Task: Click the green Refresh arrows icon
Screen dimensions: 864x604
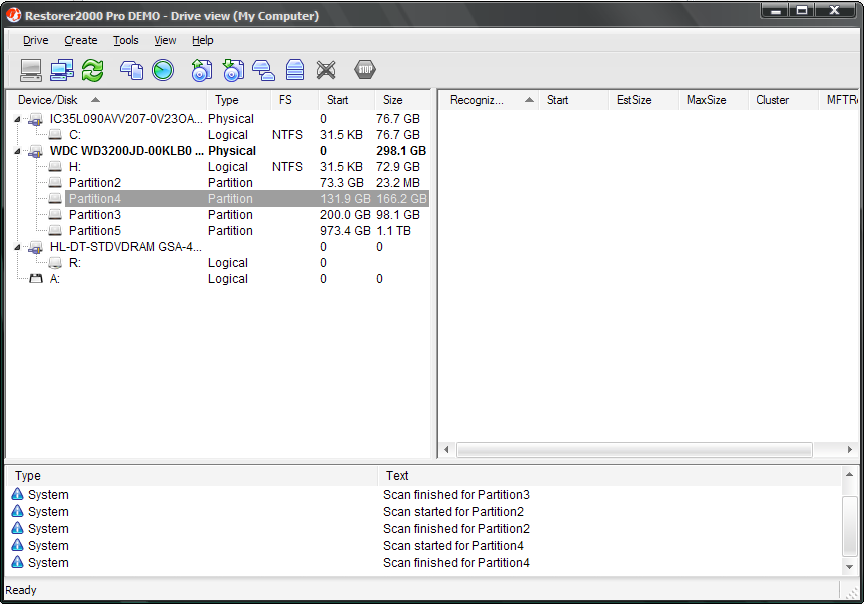Action: click(93, 70)
